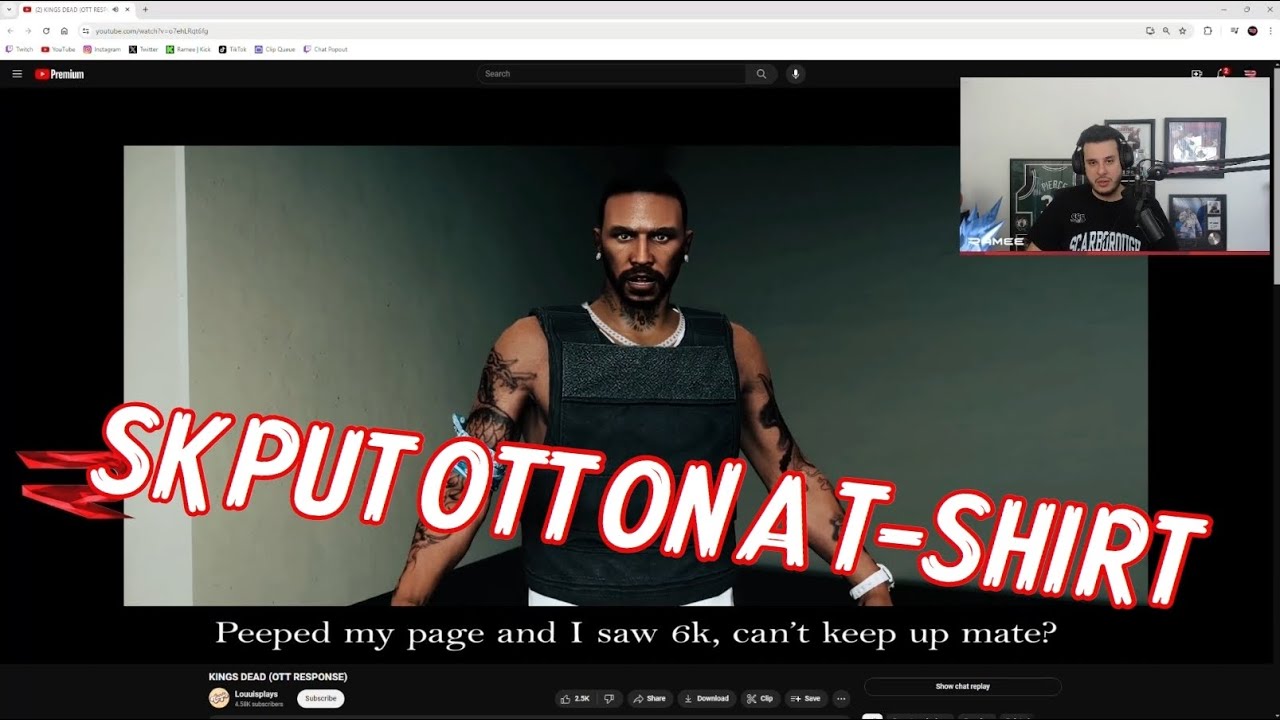This screenshot has height=720, width=1280.
Task: Mute the tab via its speaker icon
Action: pyautogui.click(x=115, y=9)
